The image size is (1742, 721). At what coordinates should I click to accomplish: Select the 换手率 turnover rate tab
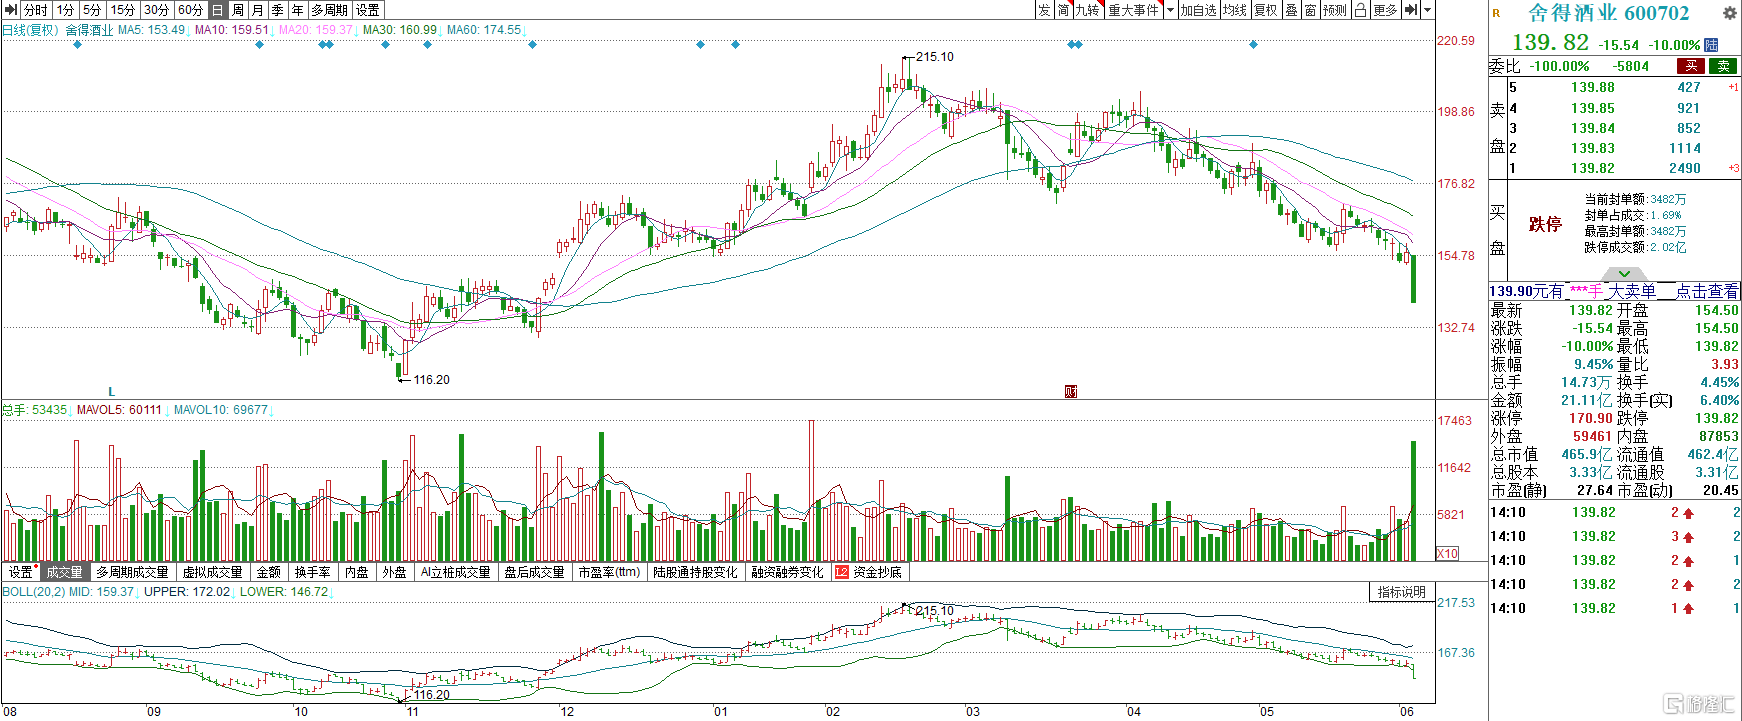pyautogui.click(x=312, y=572)
